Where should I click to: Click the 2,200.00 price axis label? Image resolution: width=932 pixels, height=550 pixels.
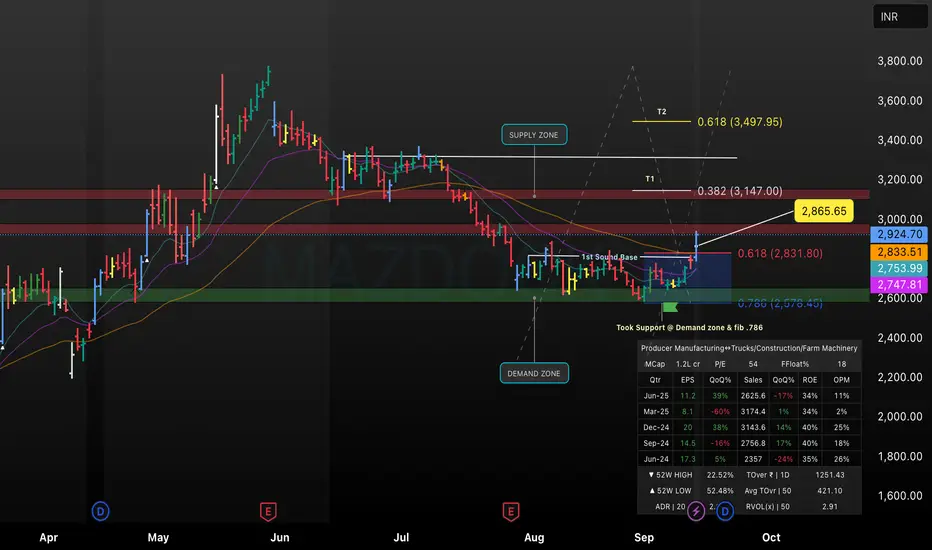pyautogui.click(x=900, y=377)
